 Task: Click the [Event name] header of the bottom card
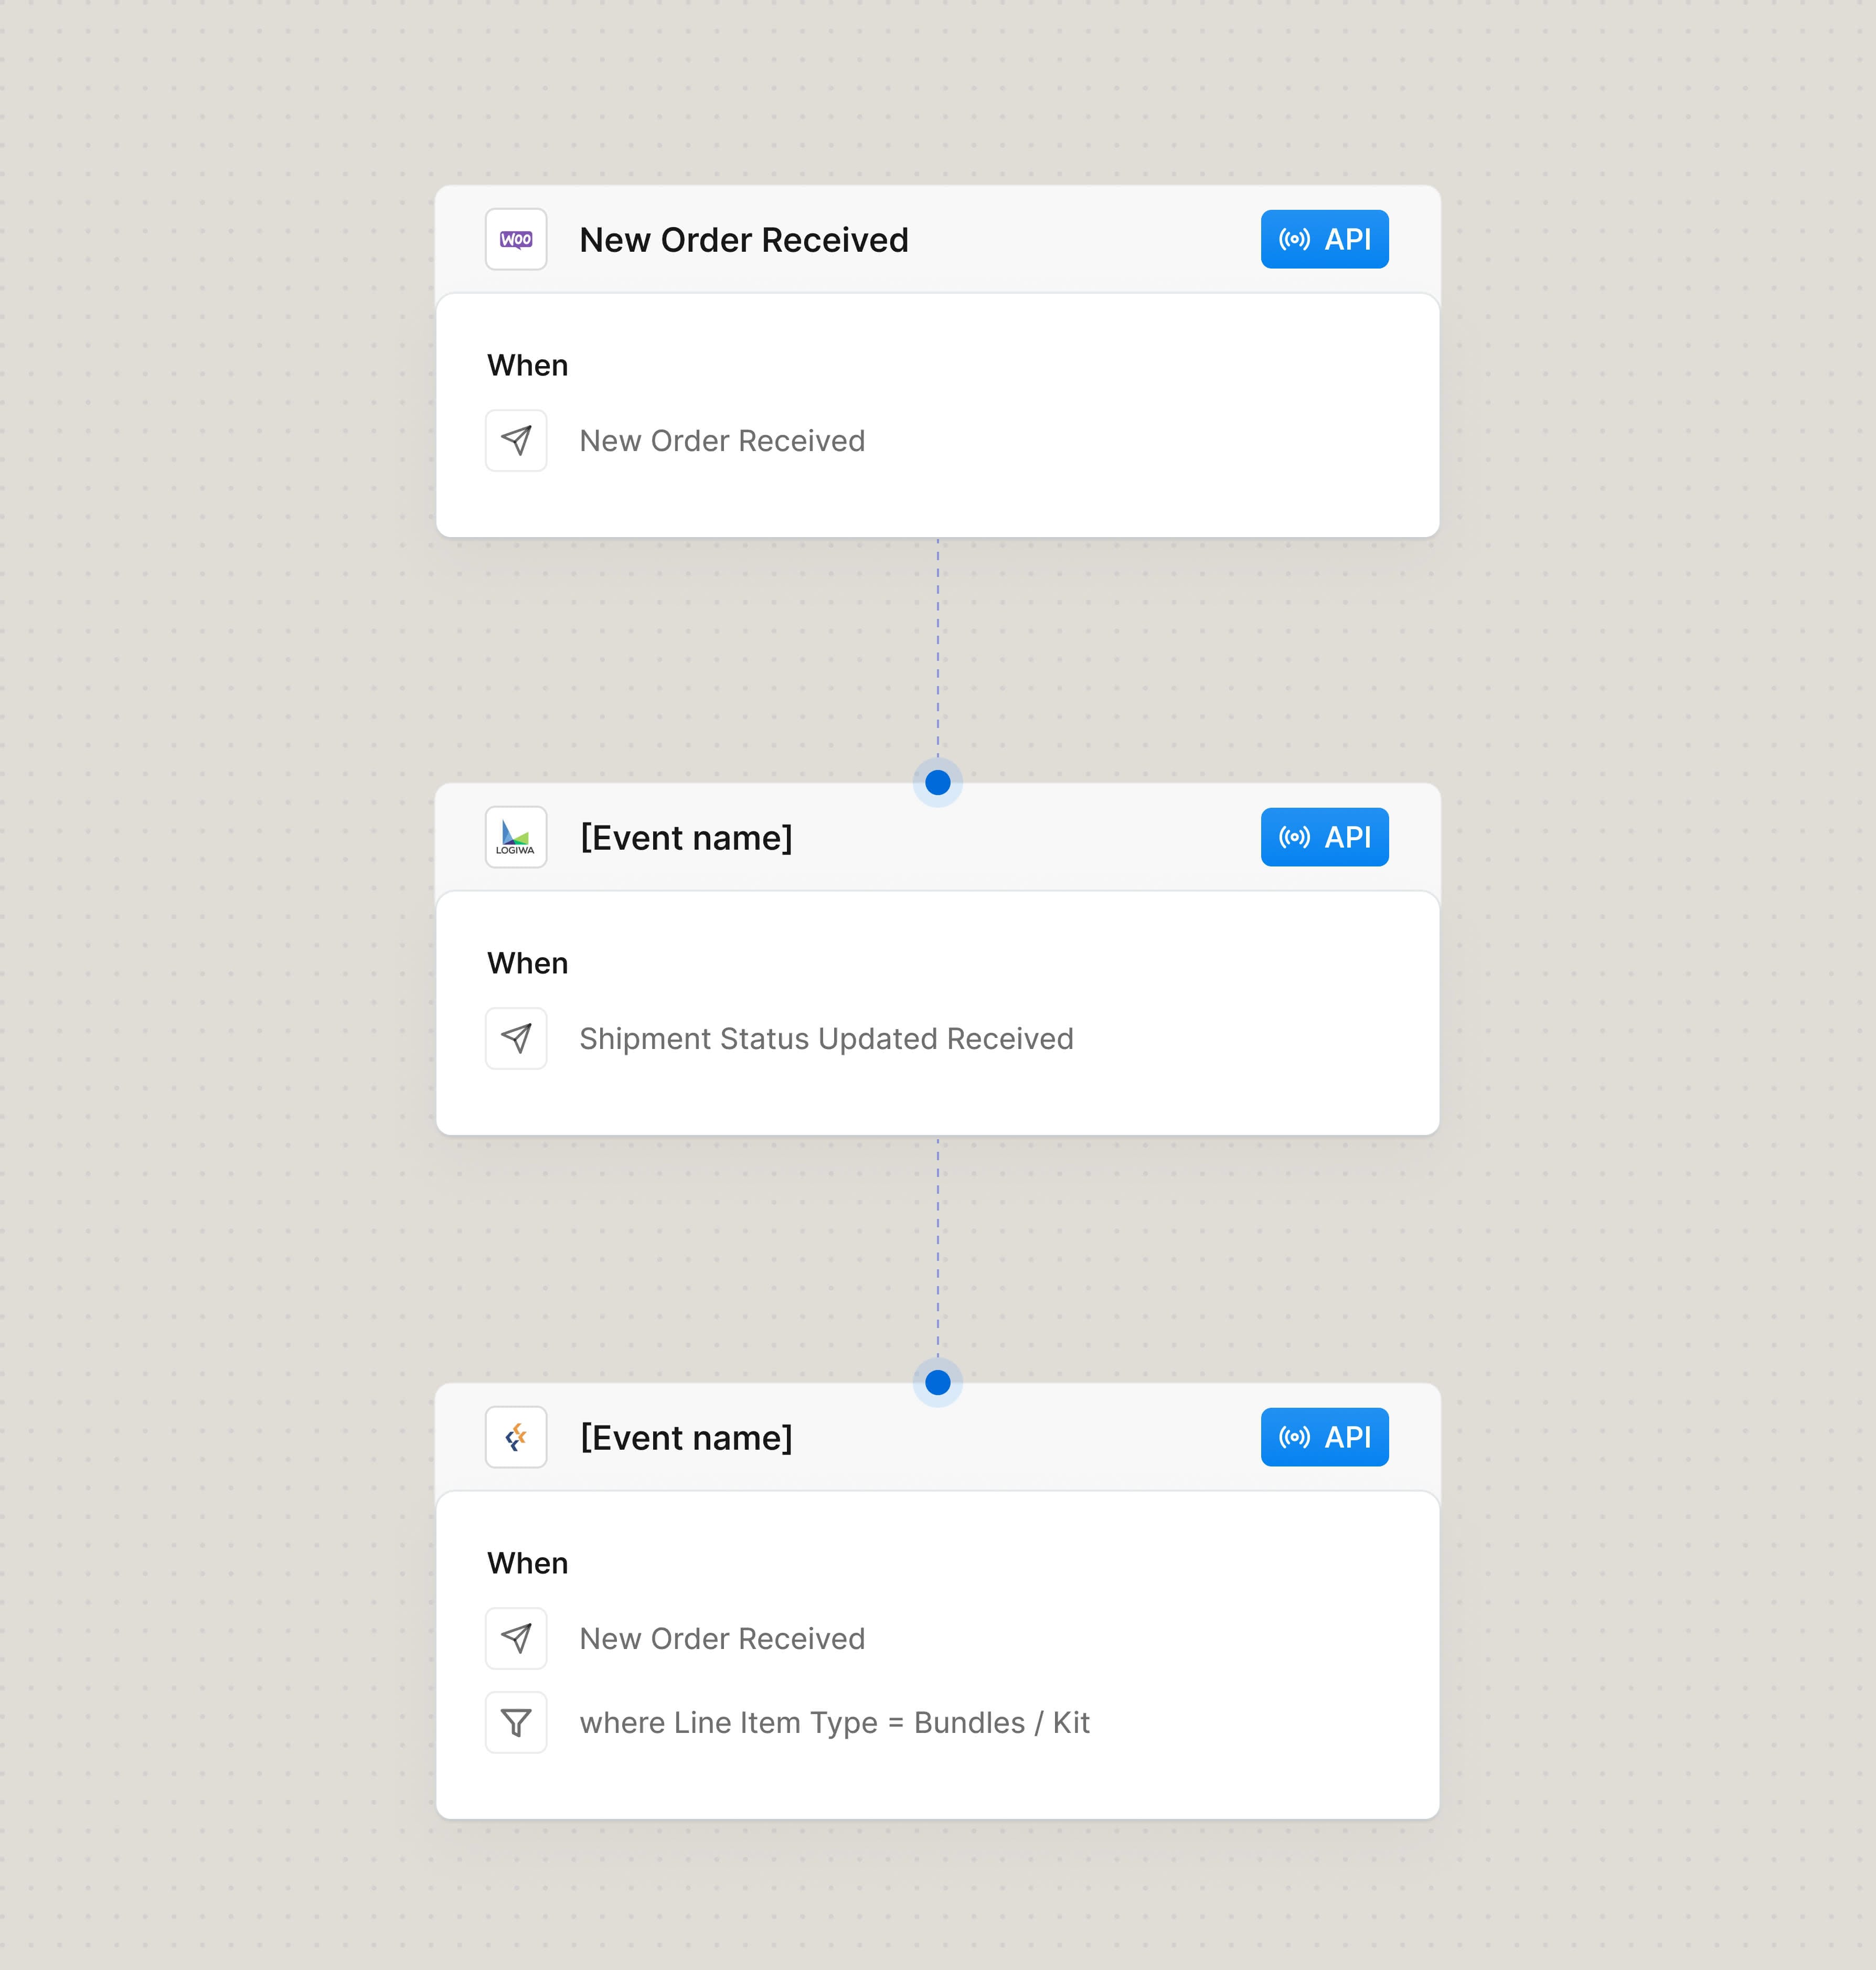coord(687,1437)
